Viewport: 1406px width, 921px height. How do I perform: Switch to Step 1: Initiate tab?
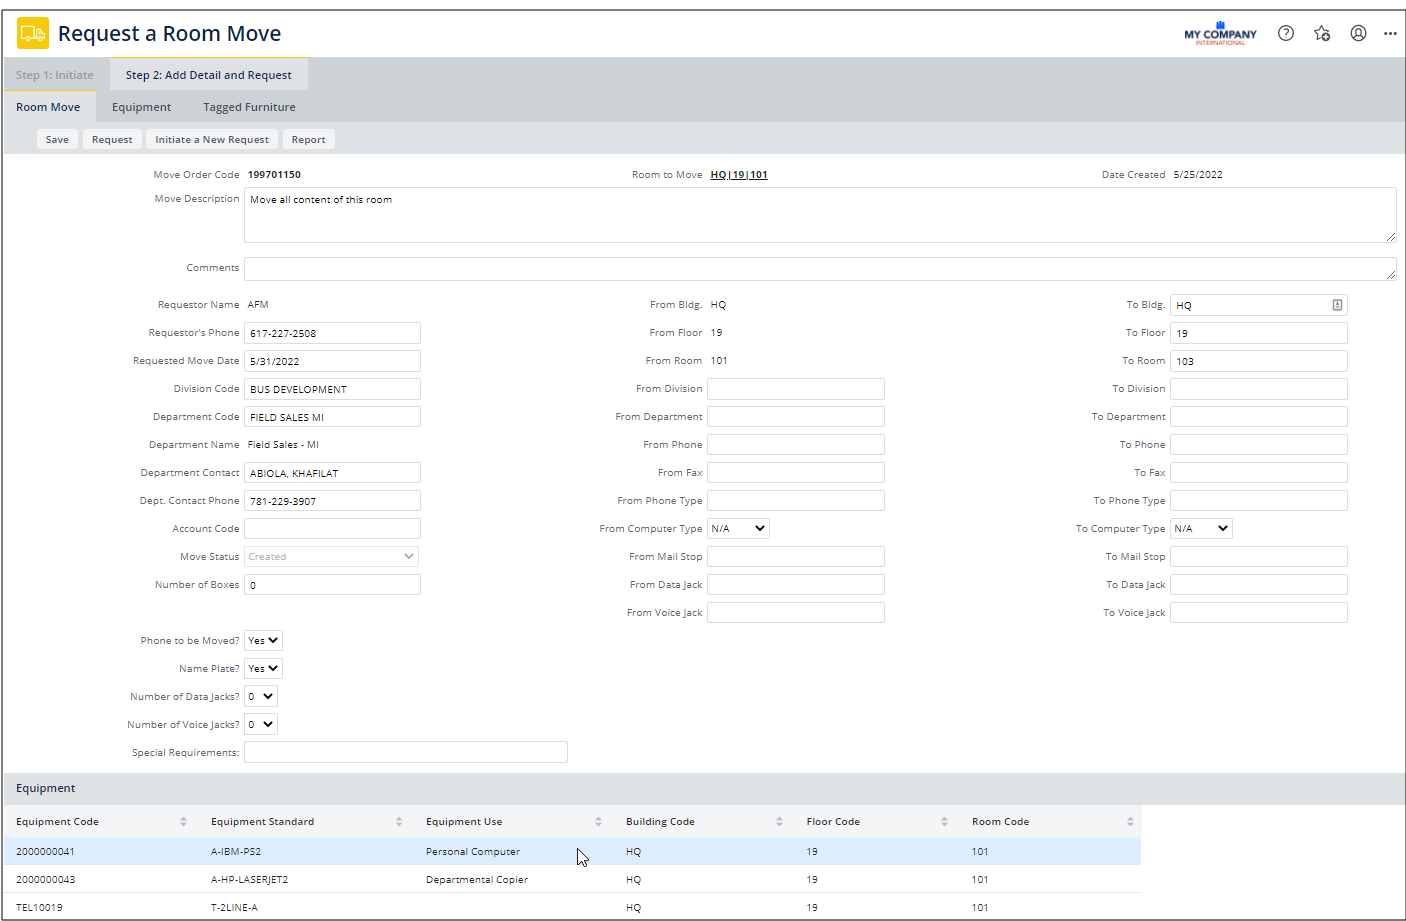54,75
